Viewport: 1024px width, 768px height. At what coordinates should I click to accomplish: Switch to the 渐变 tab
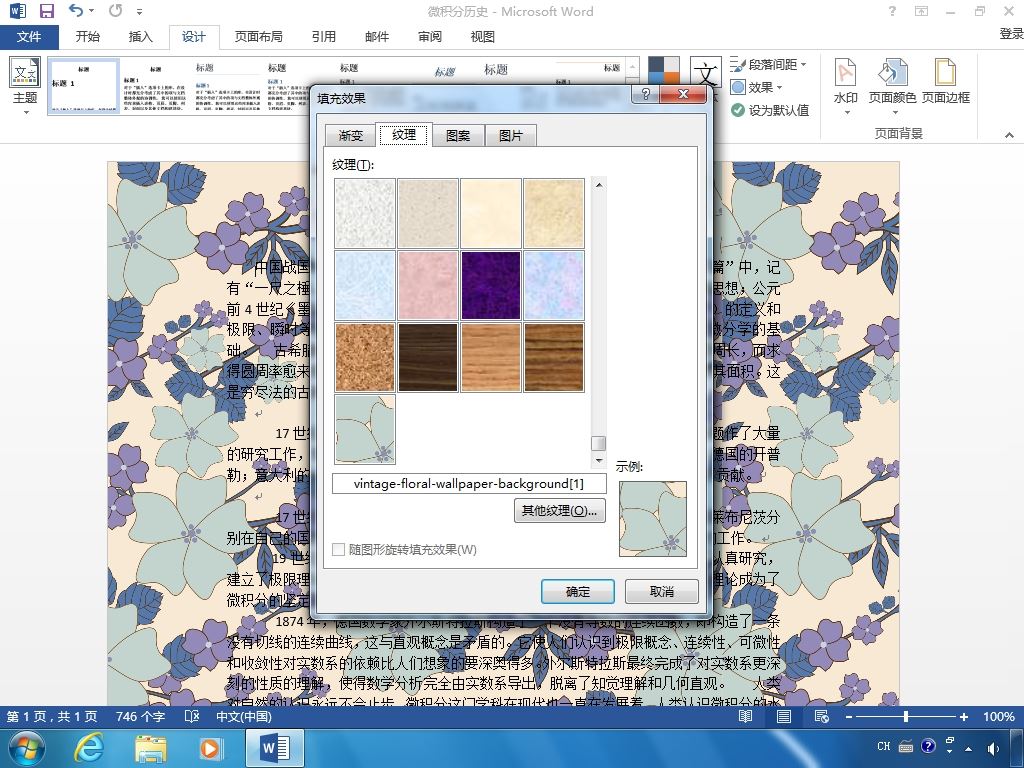pyautogui.click(x=351, y=135)
